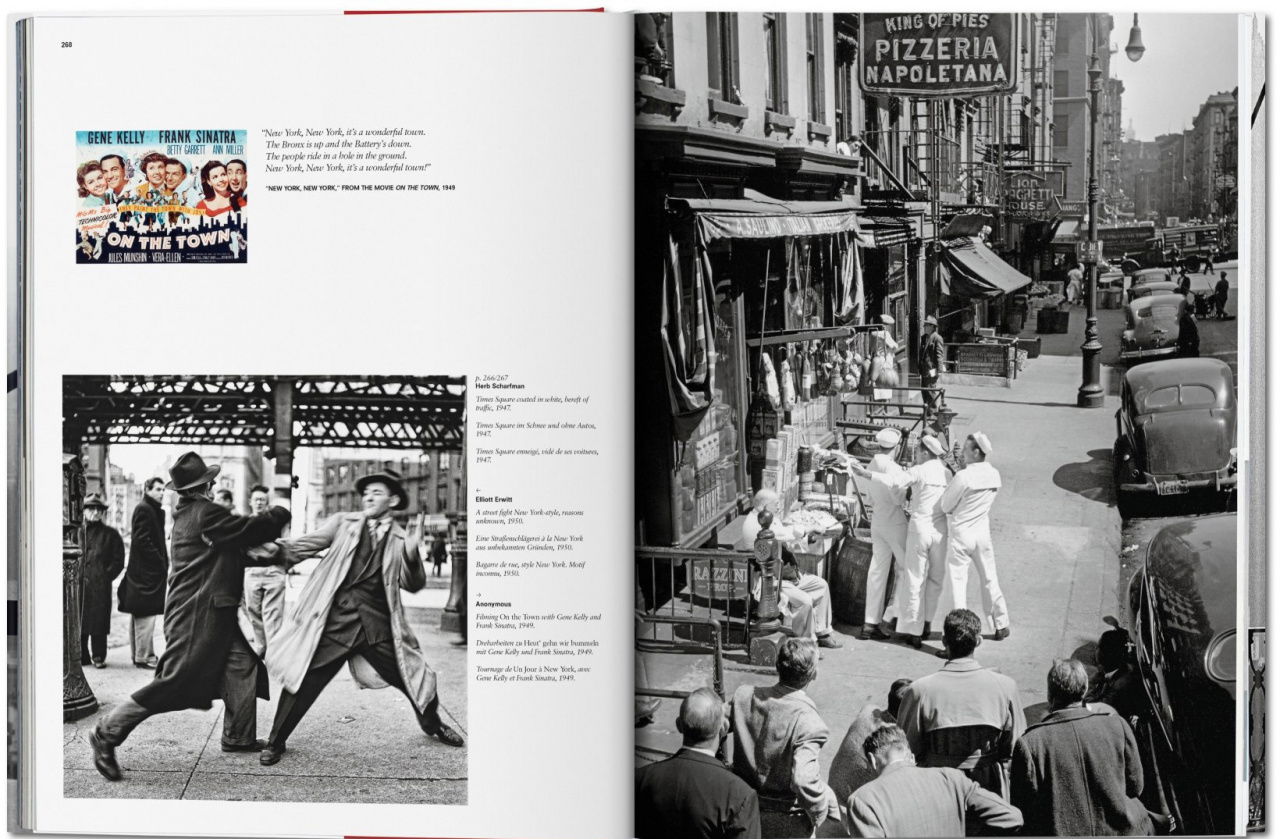1280x839 pixels.
Task: Click the On the Town movie poster
Action: click(161, 196)
